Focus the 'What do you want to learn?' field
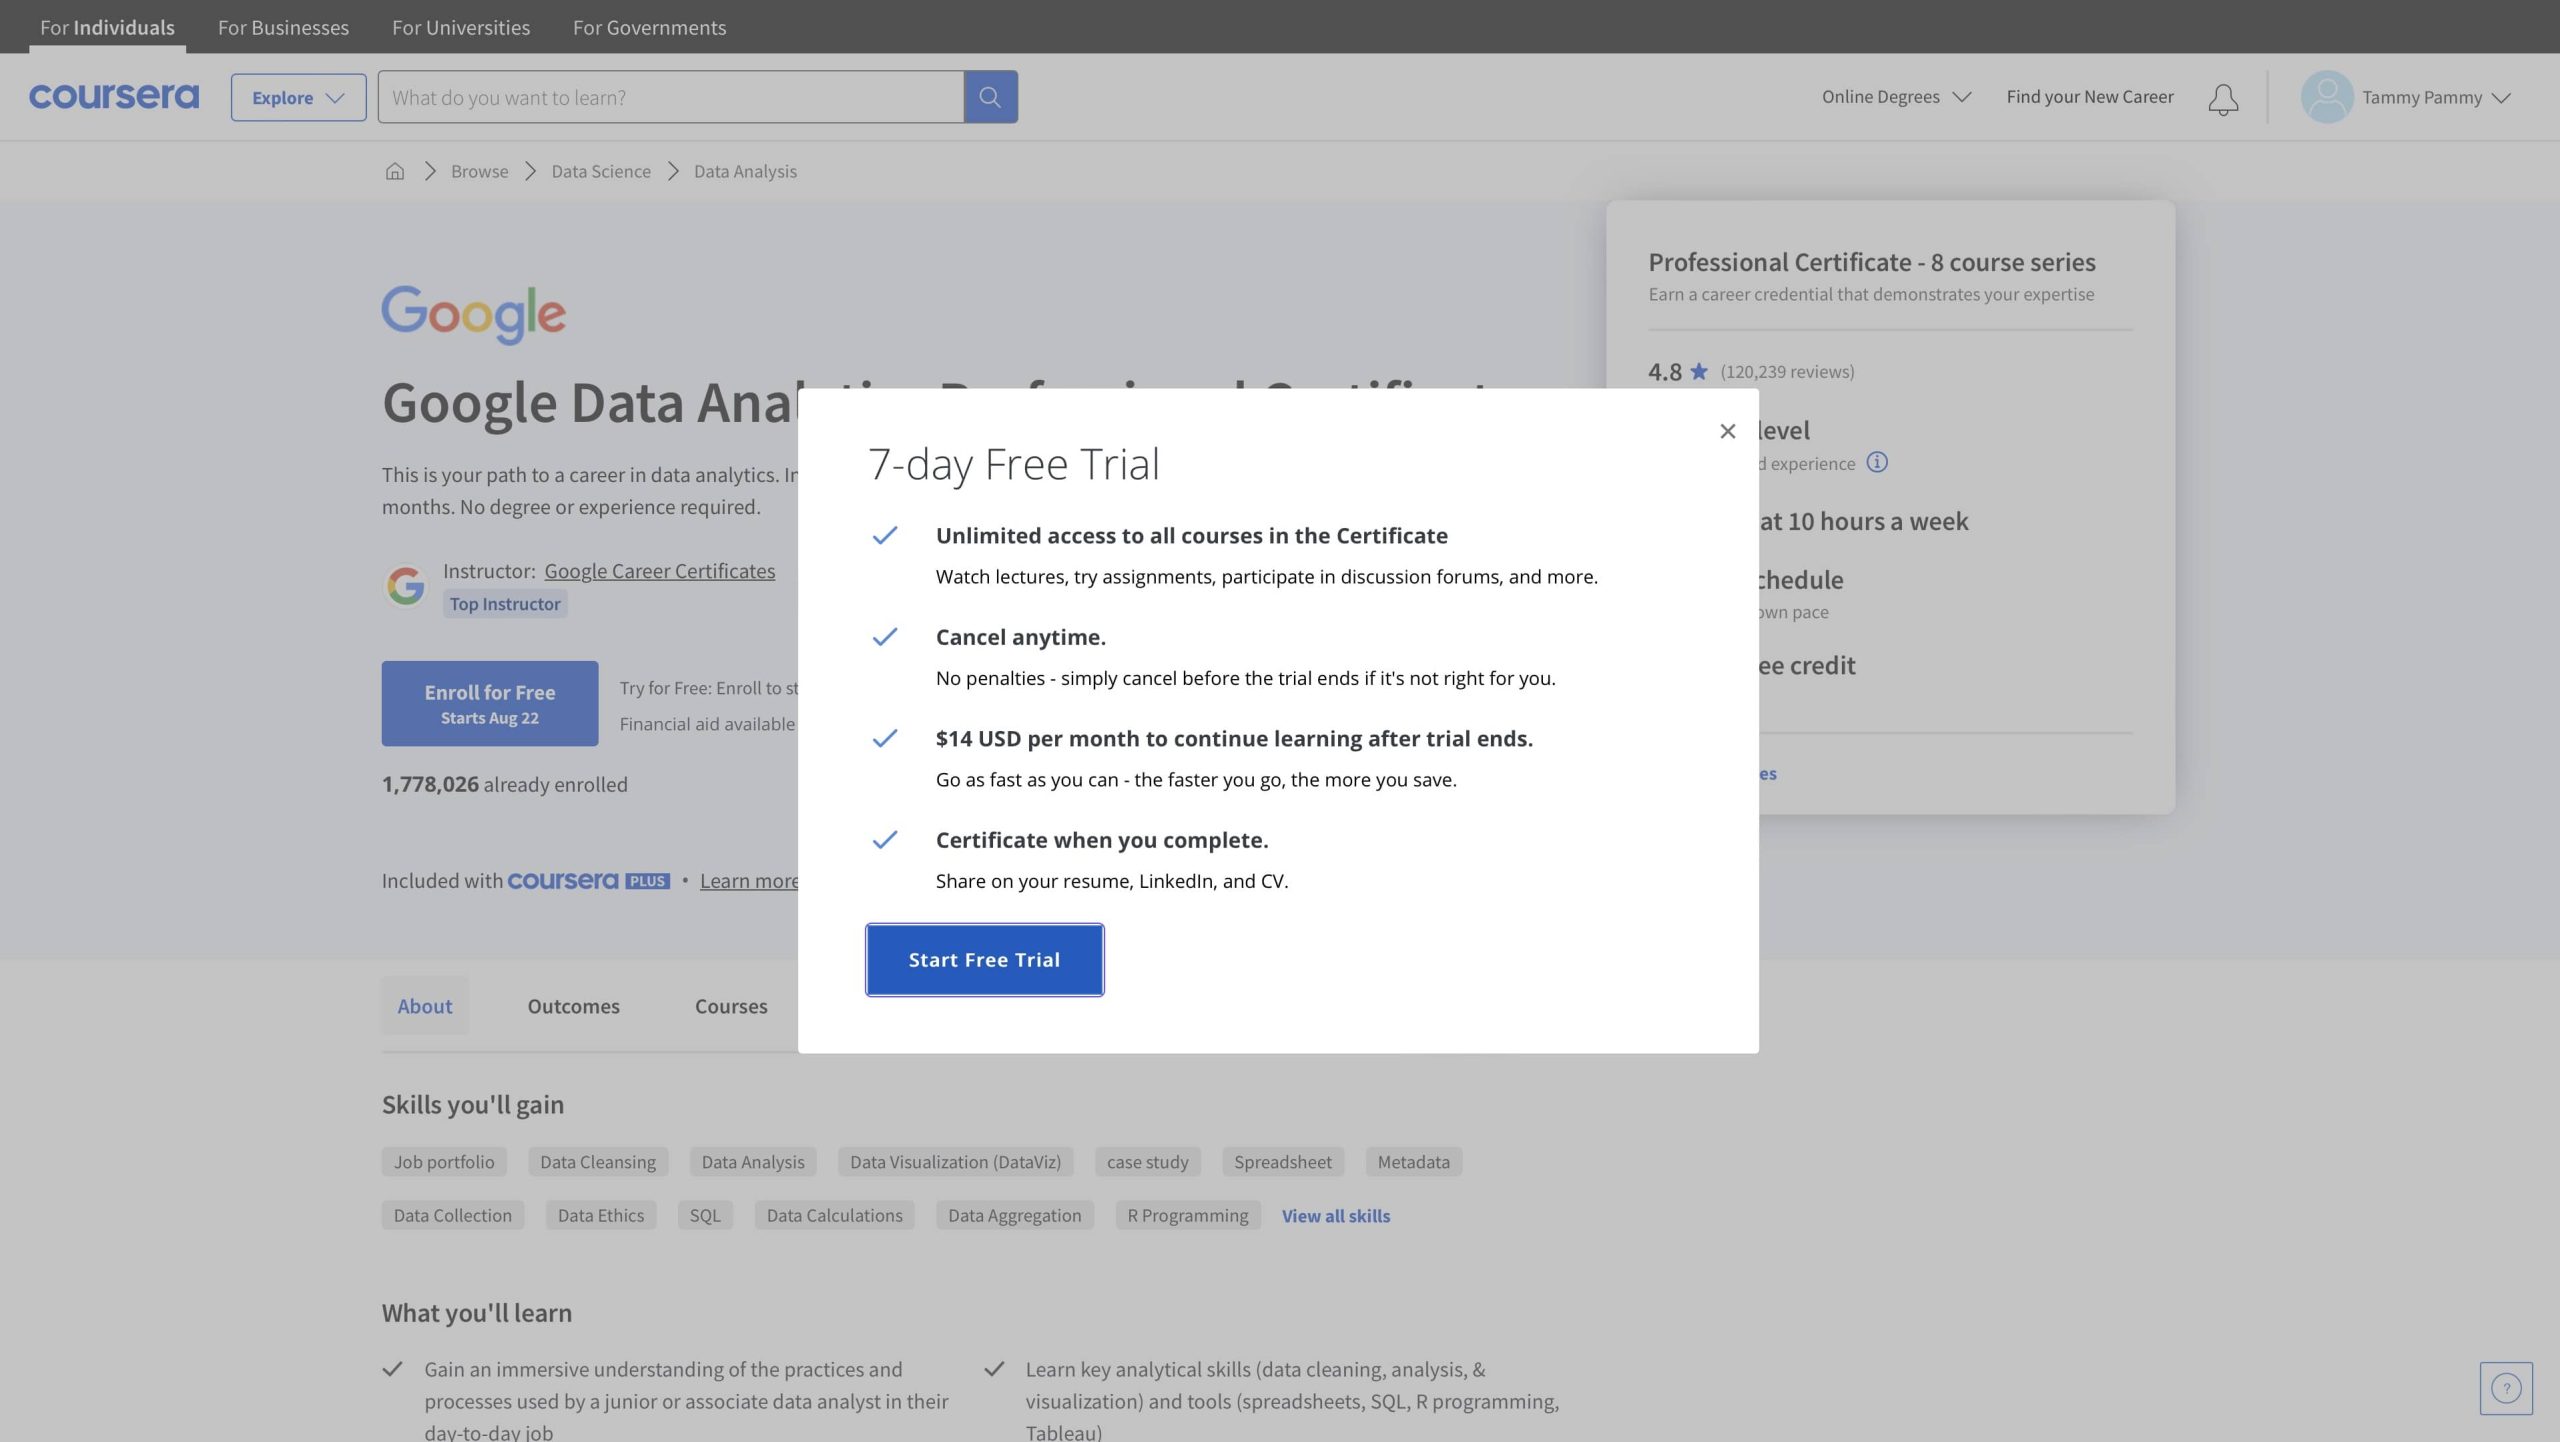The width and height of the screenshot is (2560, 1442). (x=670, y=97)
